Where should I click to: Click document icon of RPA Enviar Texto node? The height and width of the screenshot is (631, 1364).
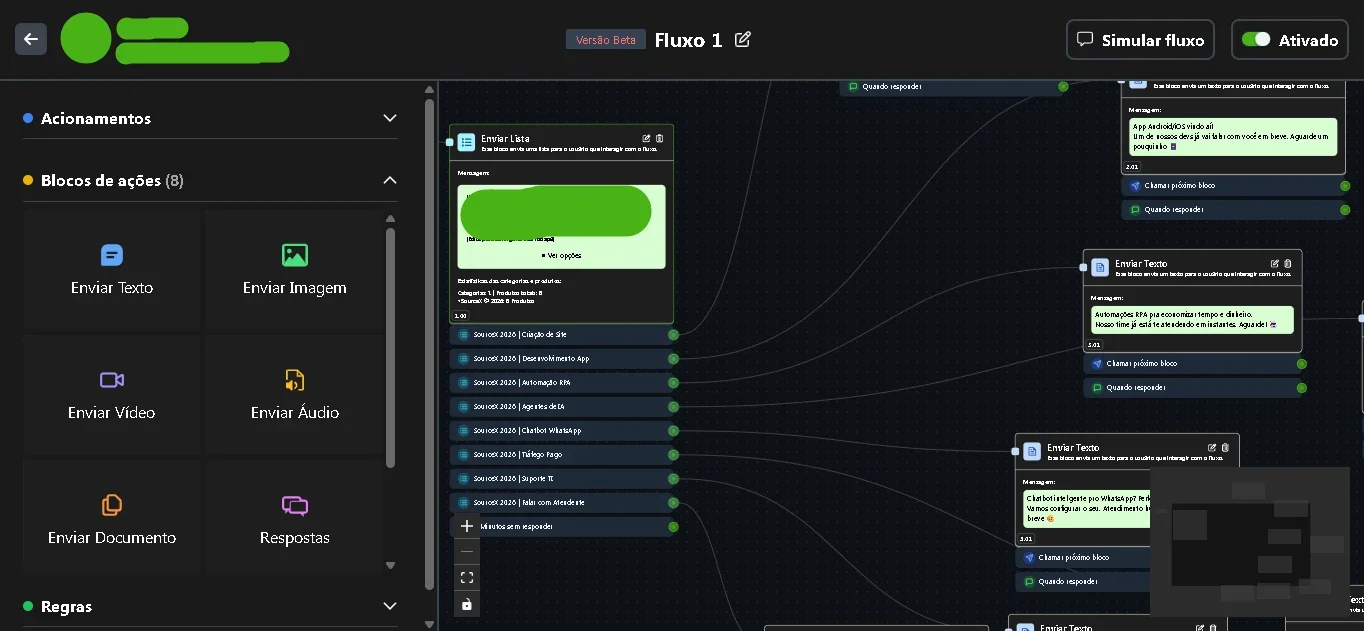[1100, 267]
